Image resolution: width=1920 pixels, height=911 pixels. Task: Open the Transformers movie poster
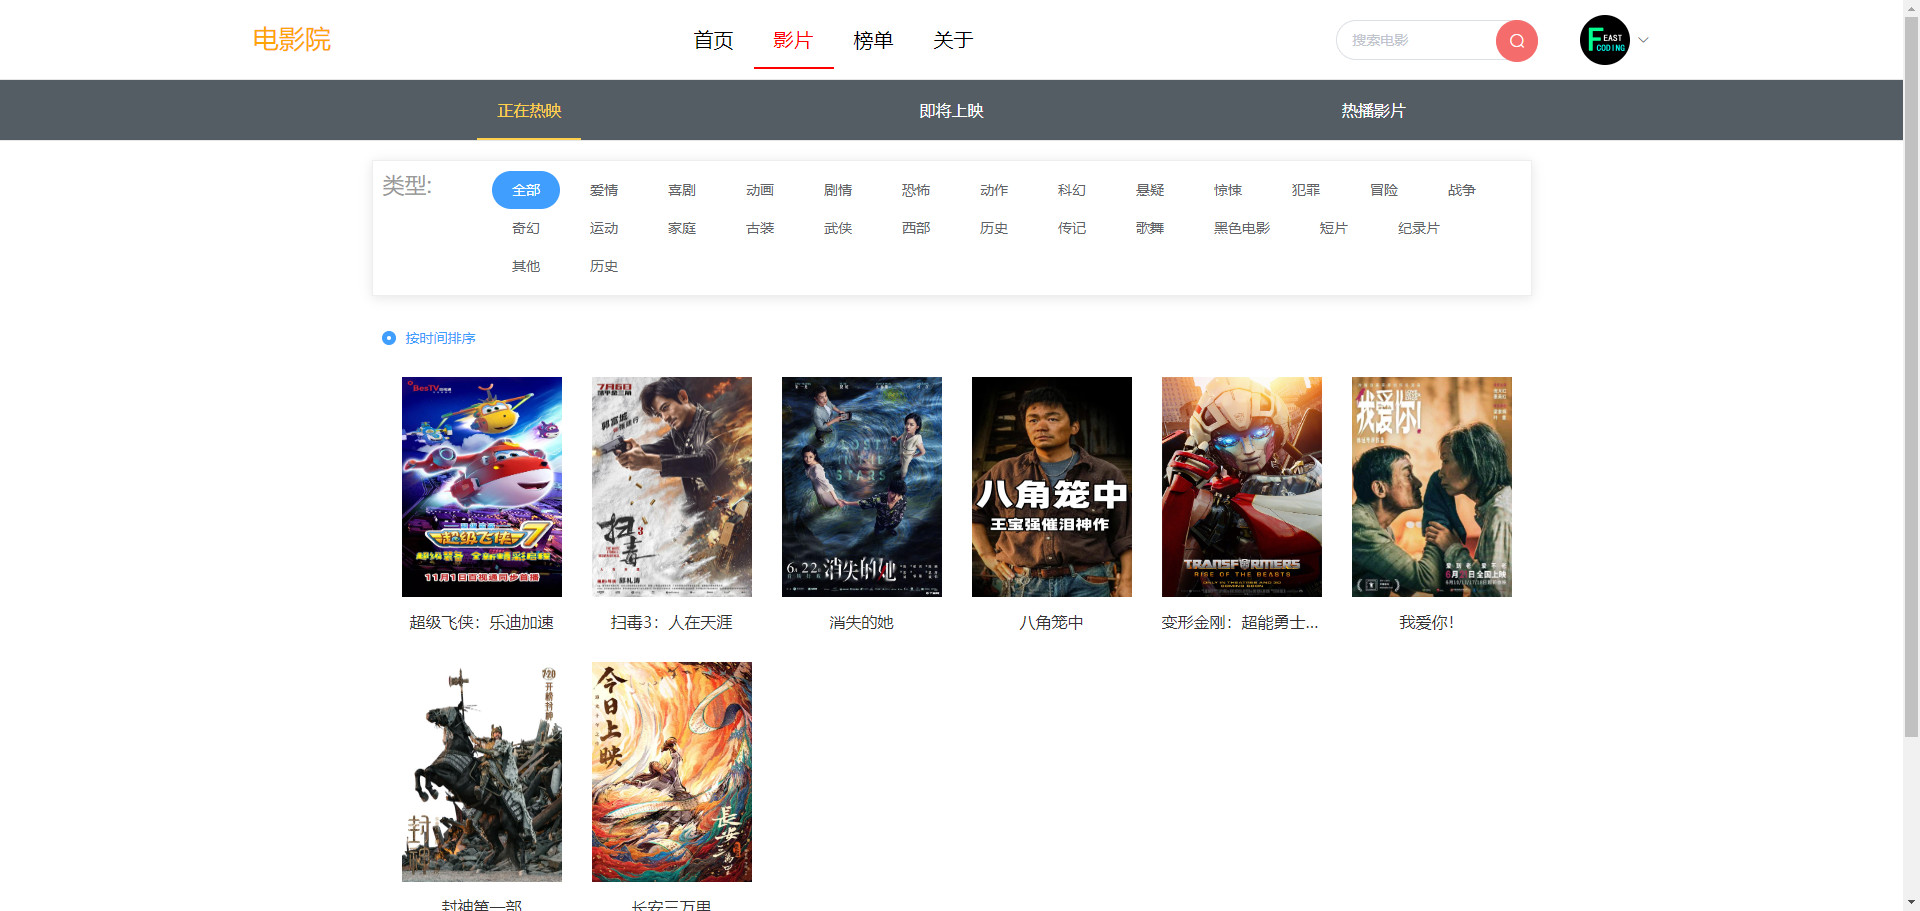(1242, 487)
